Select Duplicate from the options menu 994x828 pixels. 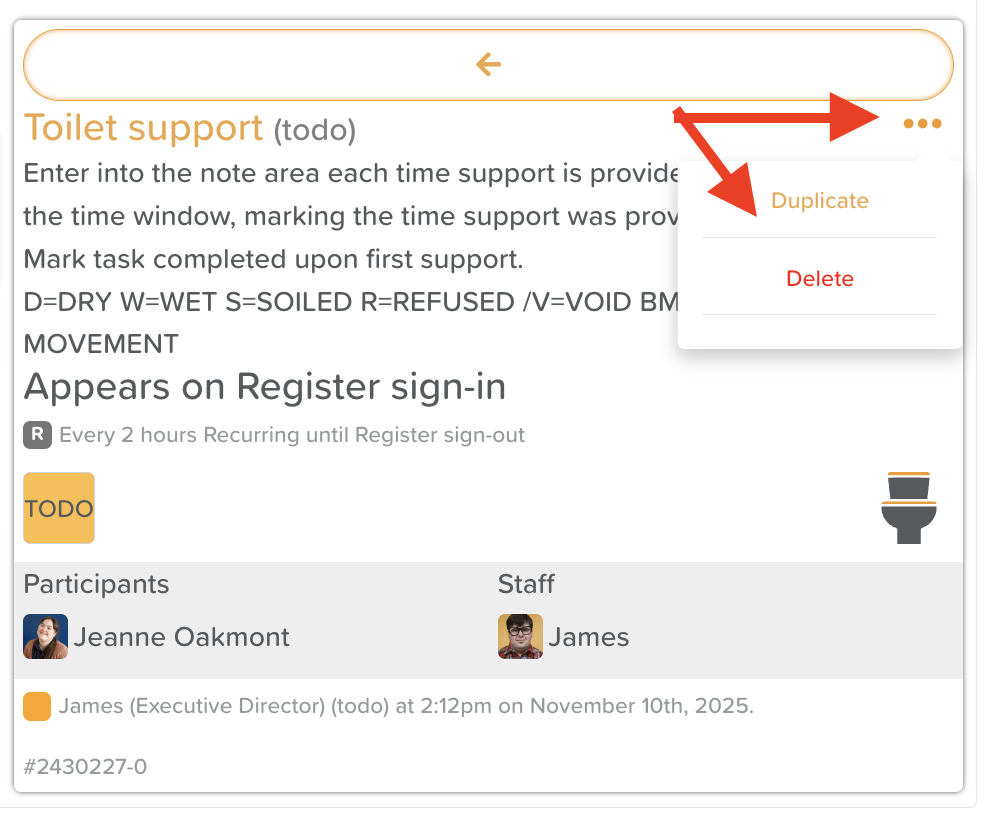(x=820, y=201)
